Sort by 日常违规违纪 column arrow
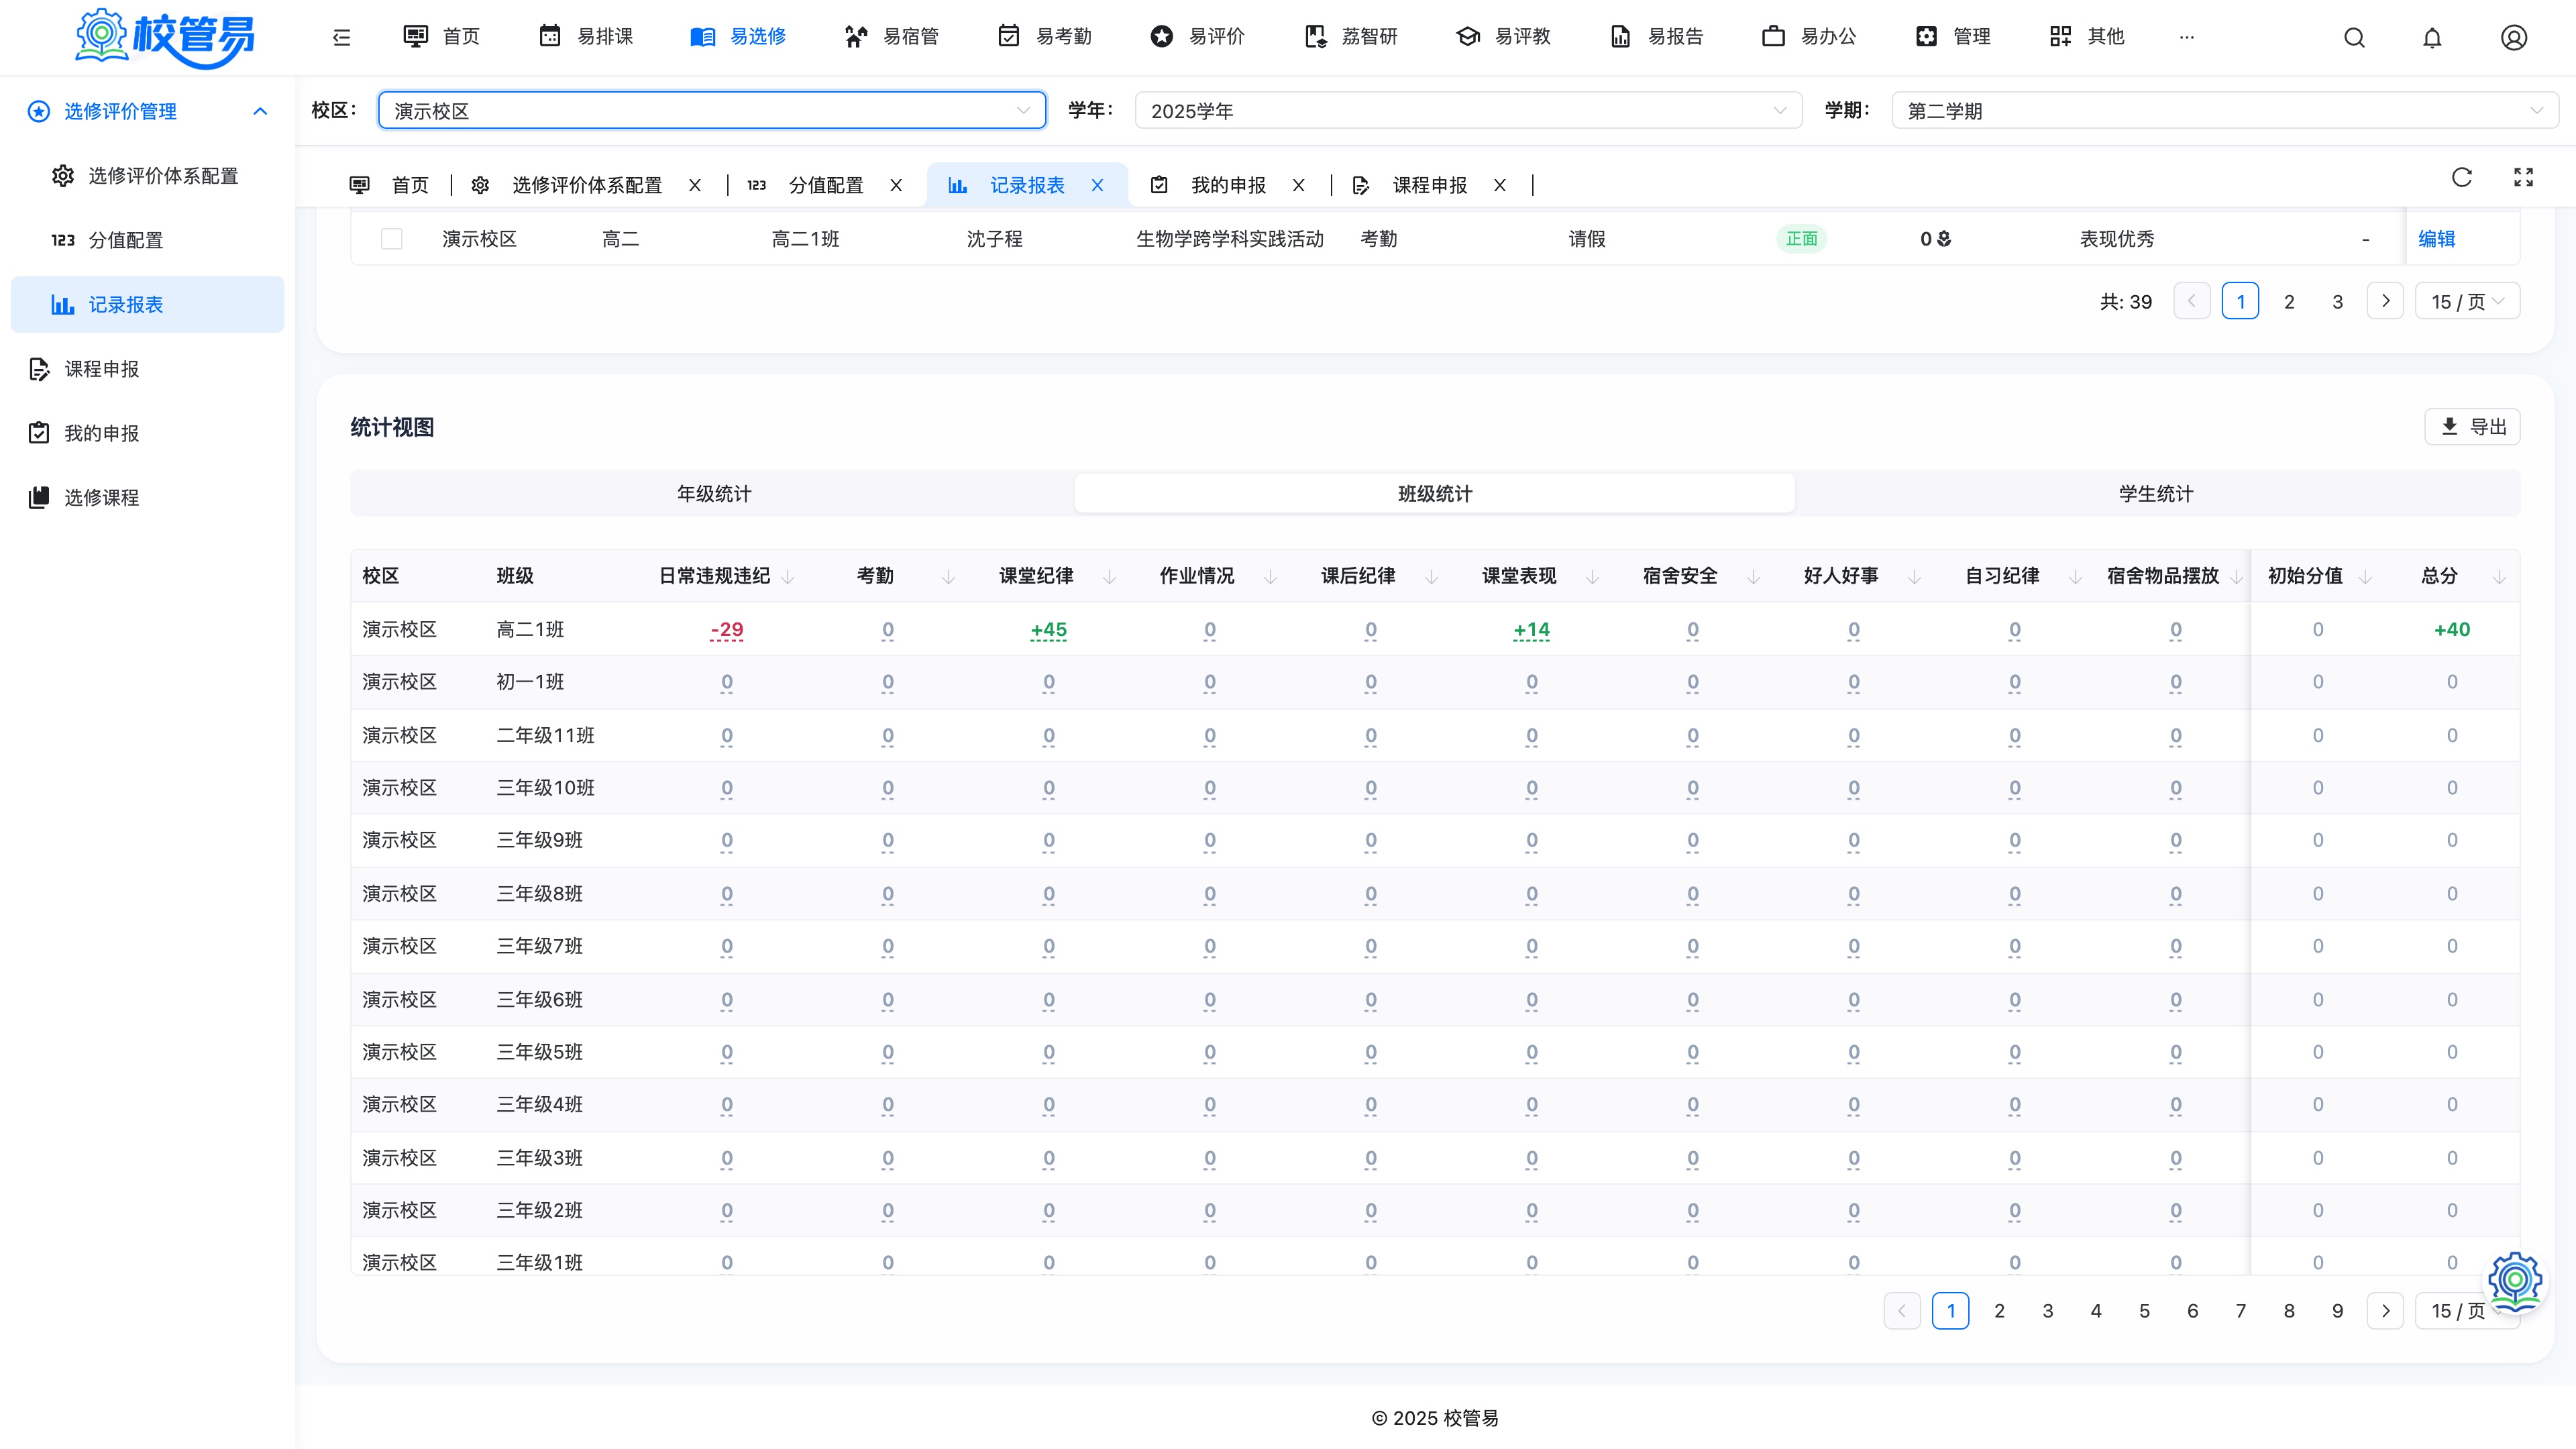 pyautogui.click(x=787, y=576)
